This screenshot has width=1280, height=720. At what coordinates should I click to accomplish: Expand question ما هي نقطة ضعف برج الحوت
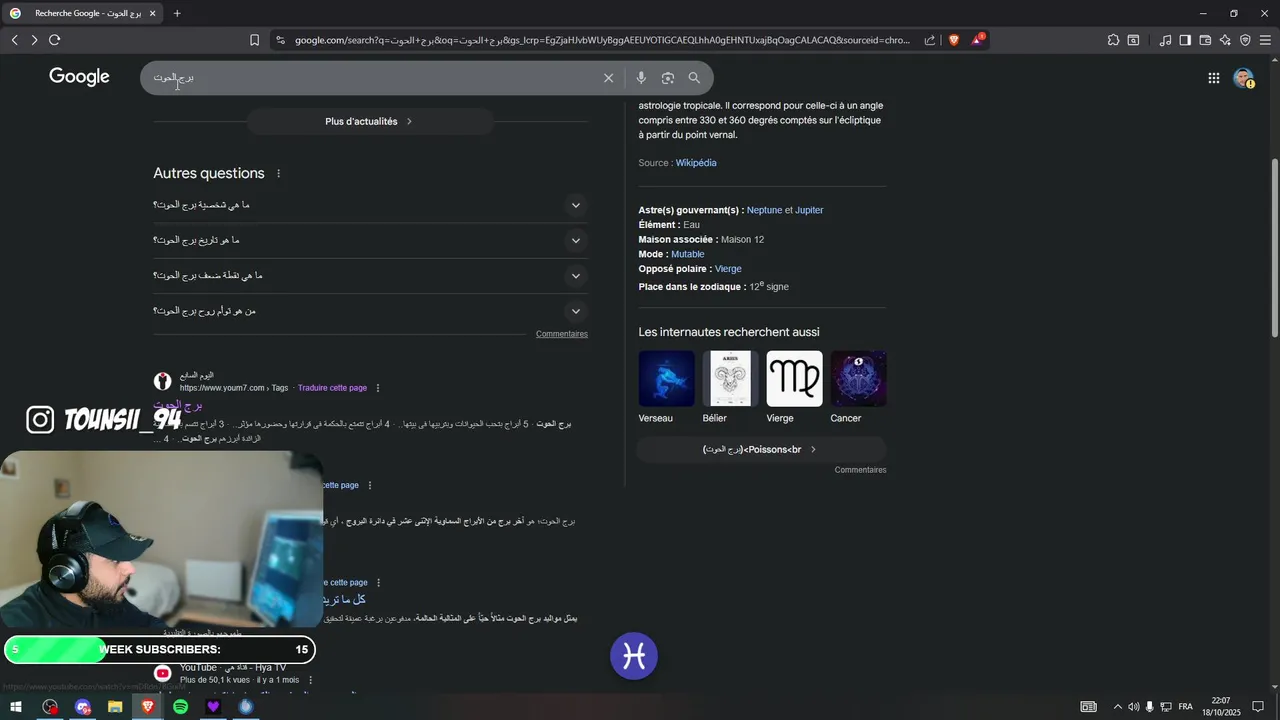pos(370,275)
